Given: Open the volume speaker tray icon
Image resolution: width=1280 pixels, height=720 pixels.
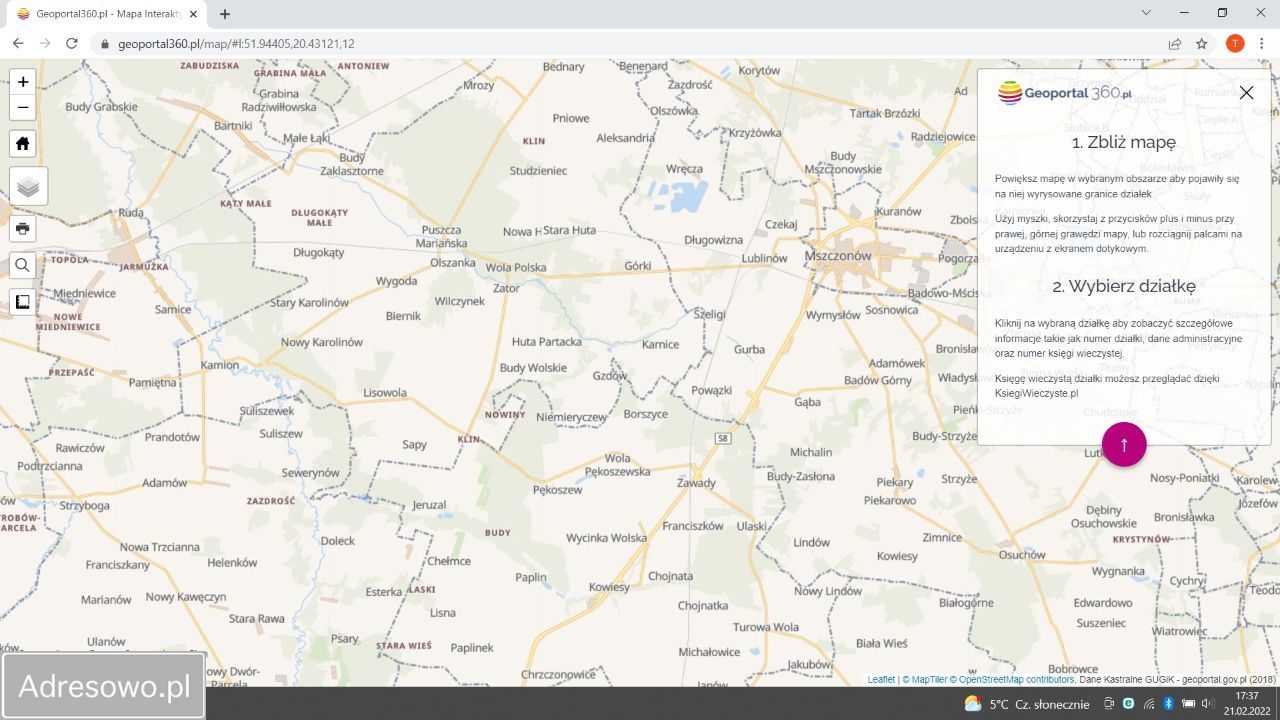Looking at the screenshot, I should click(x=1208, y=704).
